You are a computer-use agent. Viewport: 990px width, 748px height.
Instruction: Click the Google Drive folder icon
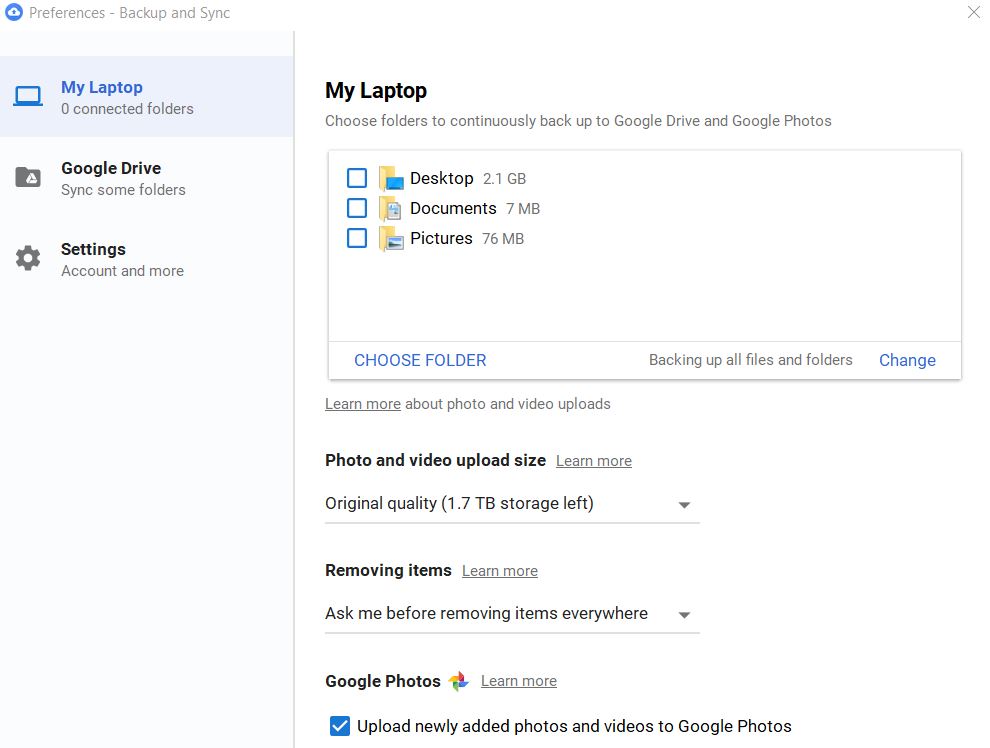click(28, 178)
